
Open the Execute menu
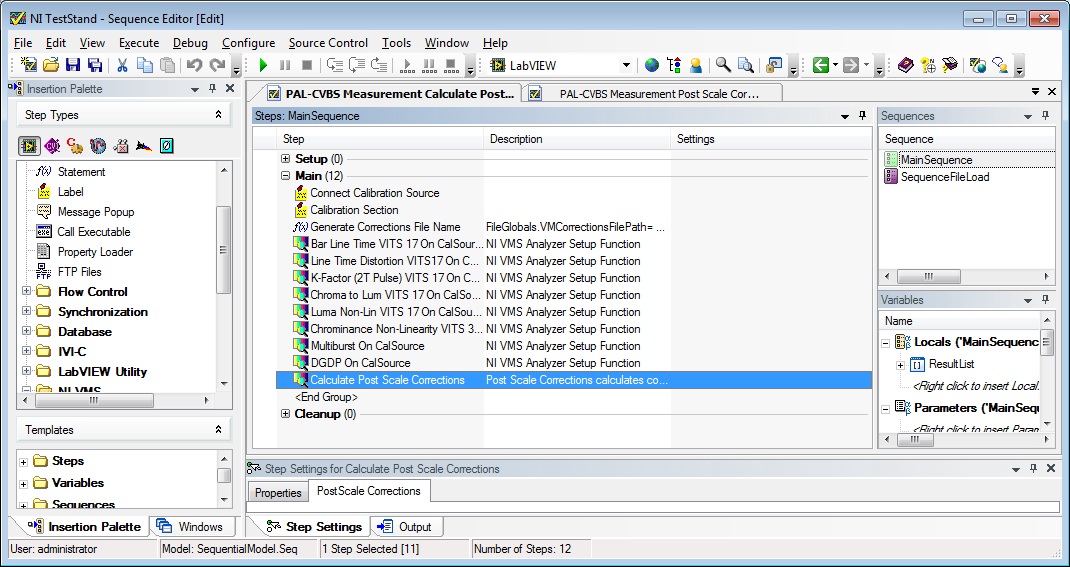point(139,43)
